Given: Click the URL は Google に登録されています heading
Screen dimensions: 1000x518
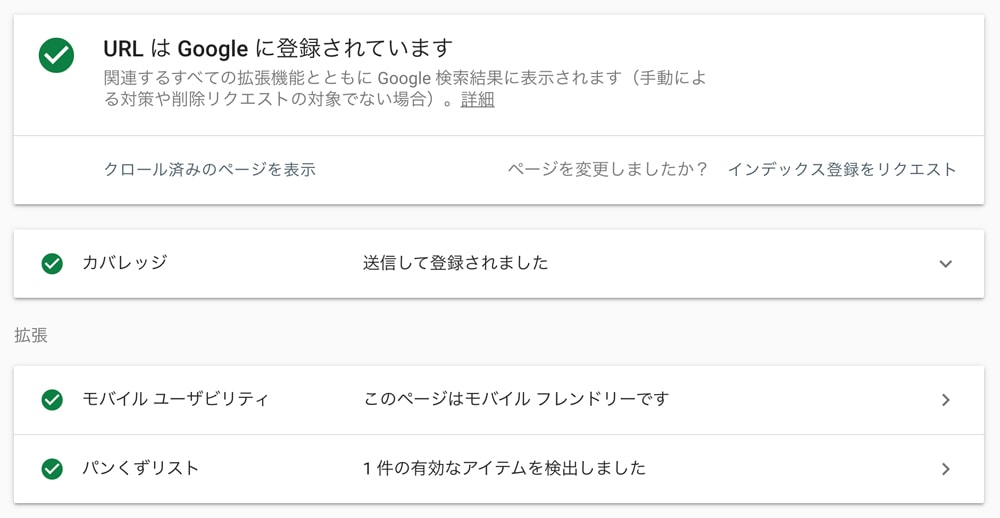Looking at the screenshot, I should click(x=278, y=48).
